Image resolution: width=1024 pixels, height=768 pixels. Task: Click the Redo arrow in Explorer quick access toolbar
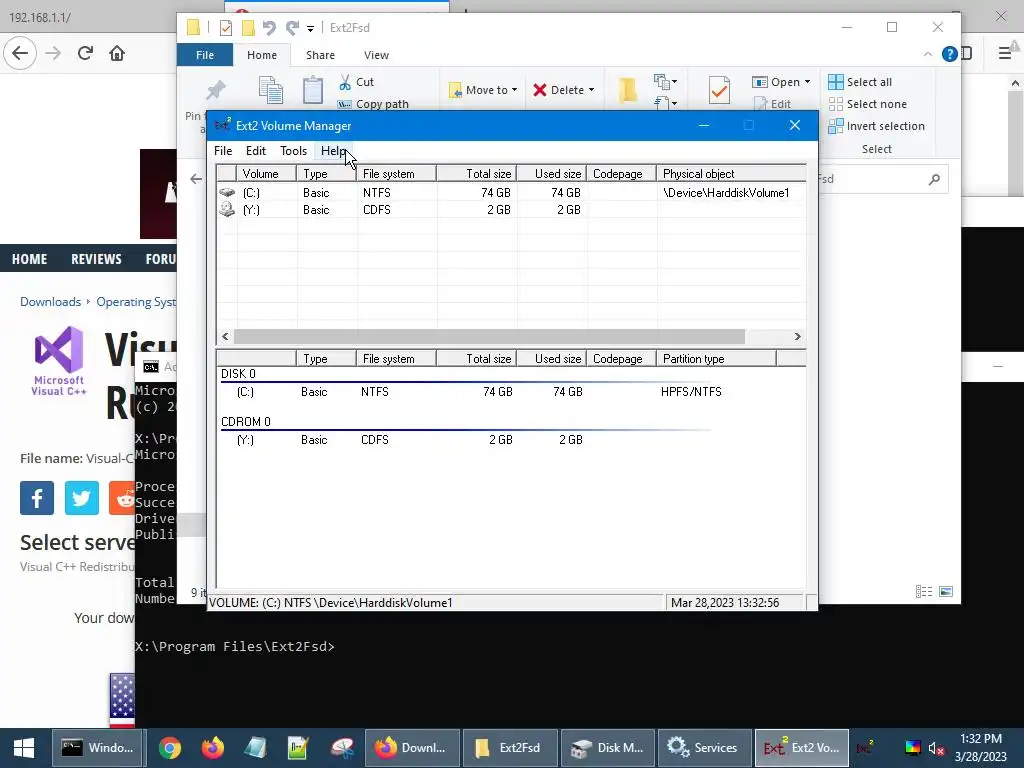[x=292, y=27]
